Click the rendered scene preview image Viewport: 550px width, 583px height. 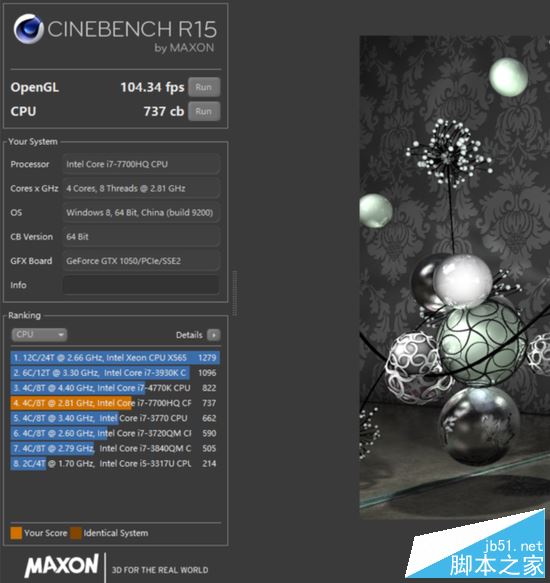click(454, 277)
